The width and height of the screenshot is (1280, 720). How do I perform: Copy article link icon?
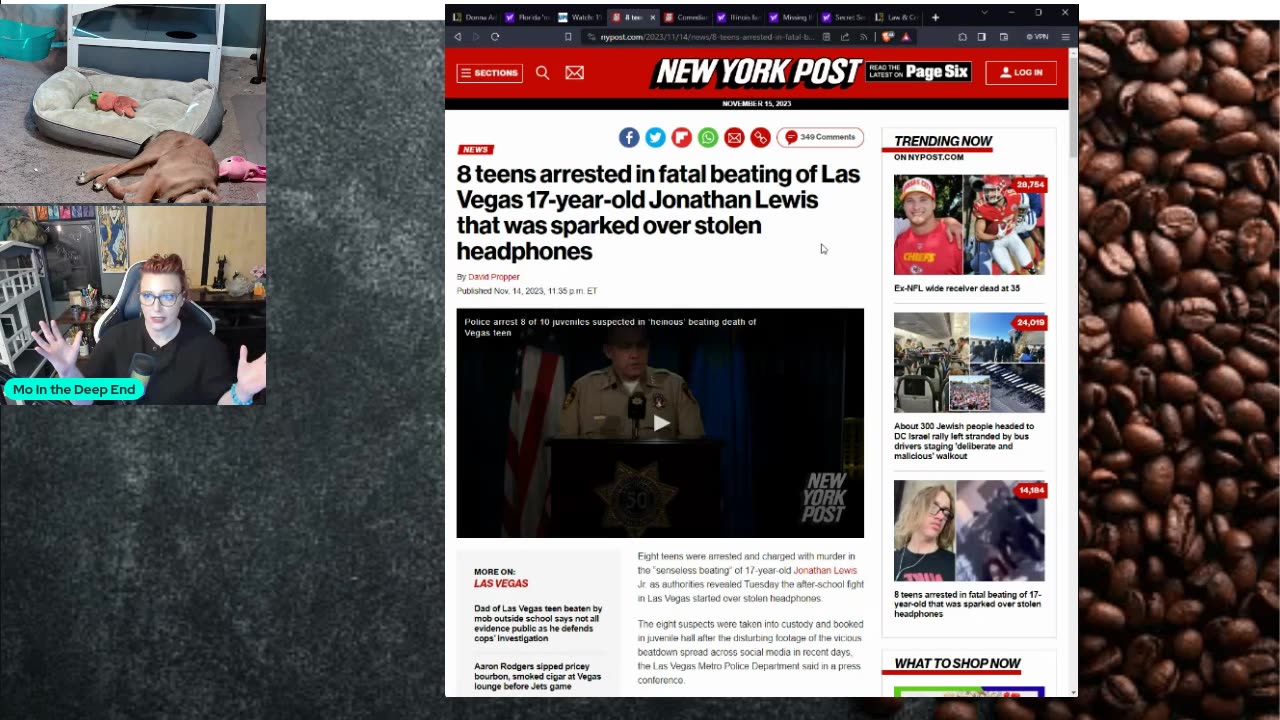(760, 137)
